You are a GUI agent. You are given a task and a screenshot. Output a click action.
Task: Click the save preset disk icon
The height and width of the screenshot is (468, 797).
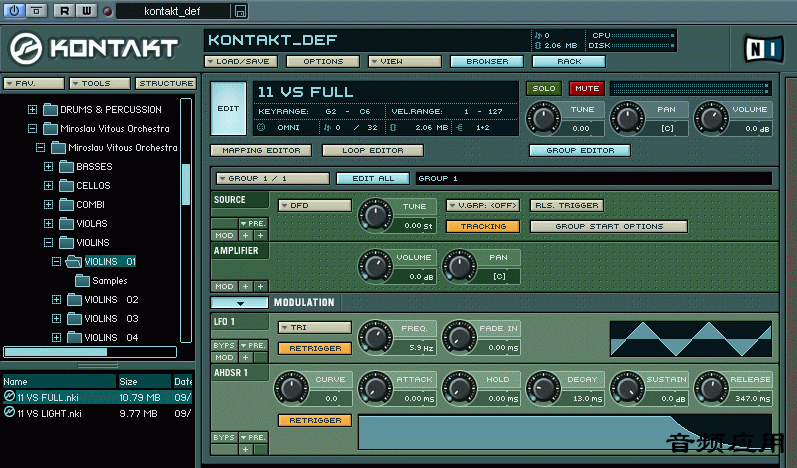pos(240,11)
